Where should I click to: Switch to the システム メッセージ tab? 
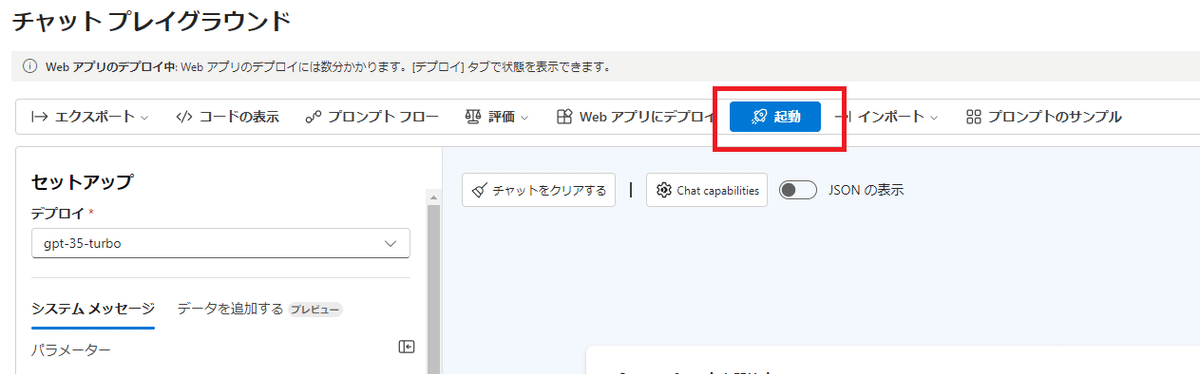(93, 309)
